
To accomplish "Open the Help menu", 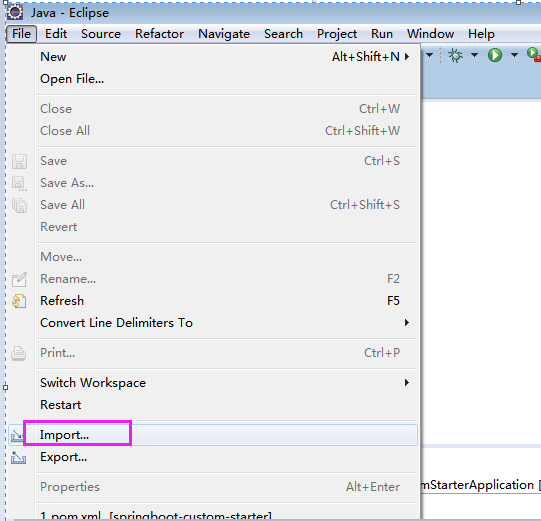I will point(481,34).
